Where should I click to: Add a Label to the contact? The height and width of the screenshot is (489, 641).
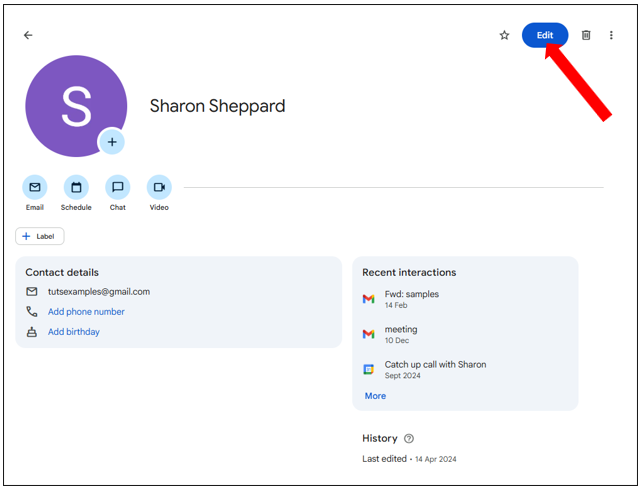40,236
